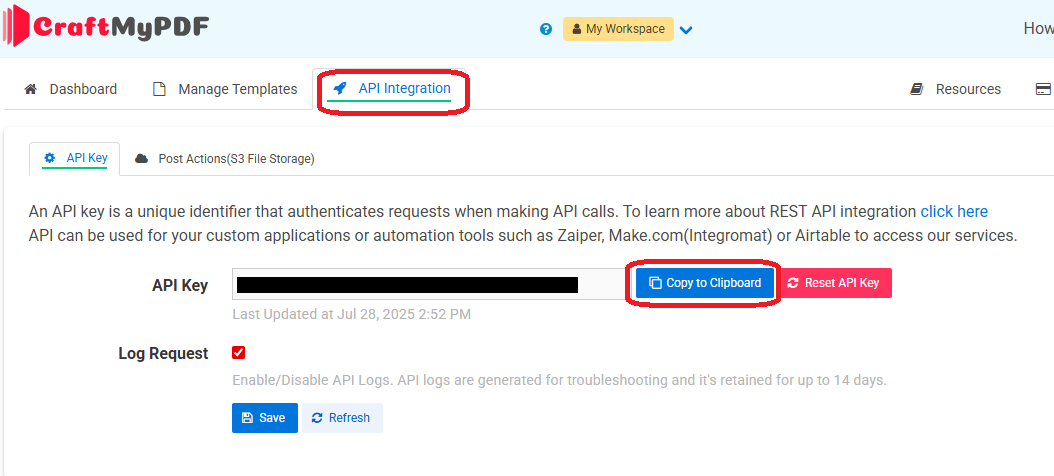Click the "Log Request" label
This screenshot has width=1054, height=476.
click(x=163, y=354)
